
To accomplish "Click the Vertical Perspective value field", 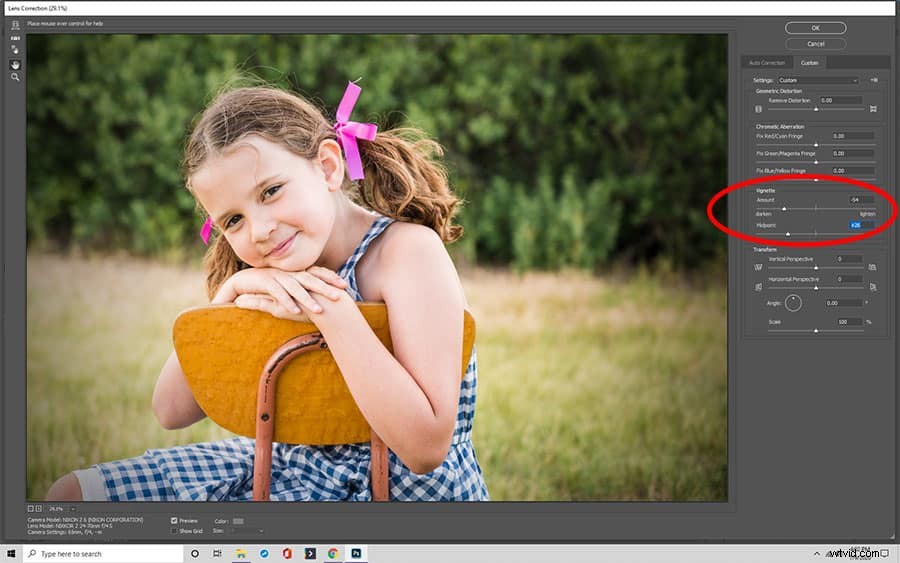I will 849,259.
